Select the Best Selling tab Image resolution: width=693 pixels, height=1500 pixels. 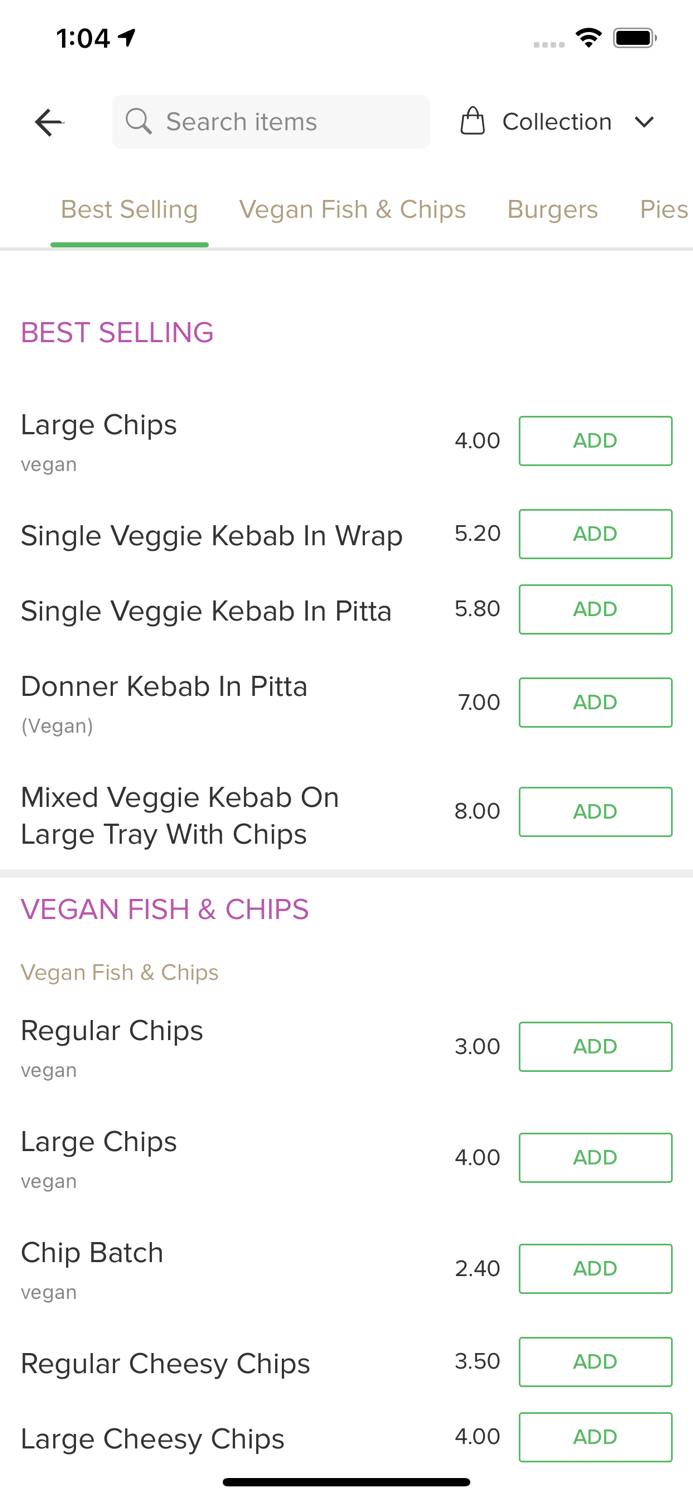pos(129,209)
